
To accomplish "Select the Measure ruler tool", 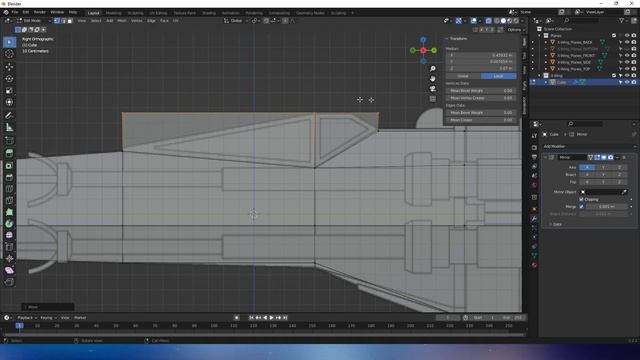I will click(x=9, y=127).
